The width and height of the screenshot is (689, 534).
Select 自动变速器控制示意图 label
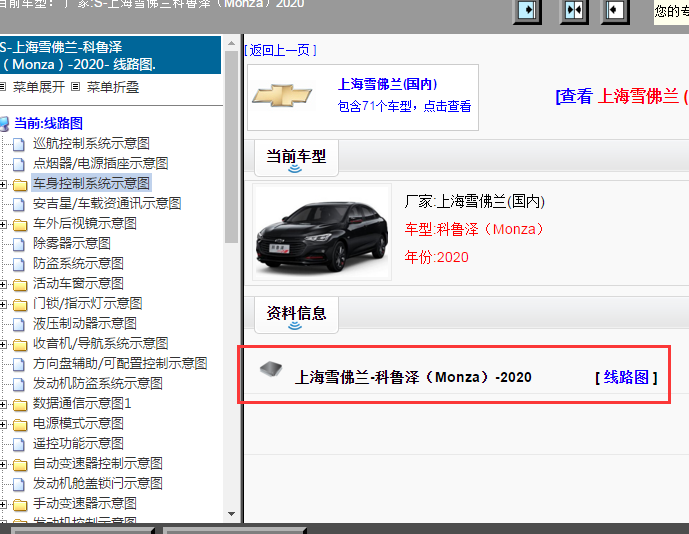pyautogui.click(x=98, y=464)
